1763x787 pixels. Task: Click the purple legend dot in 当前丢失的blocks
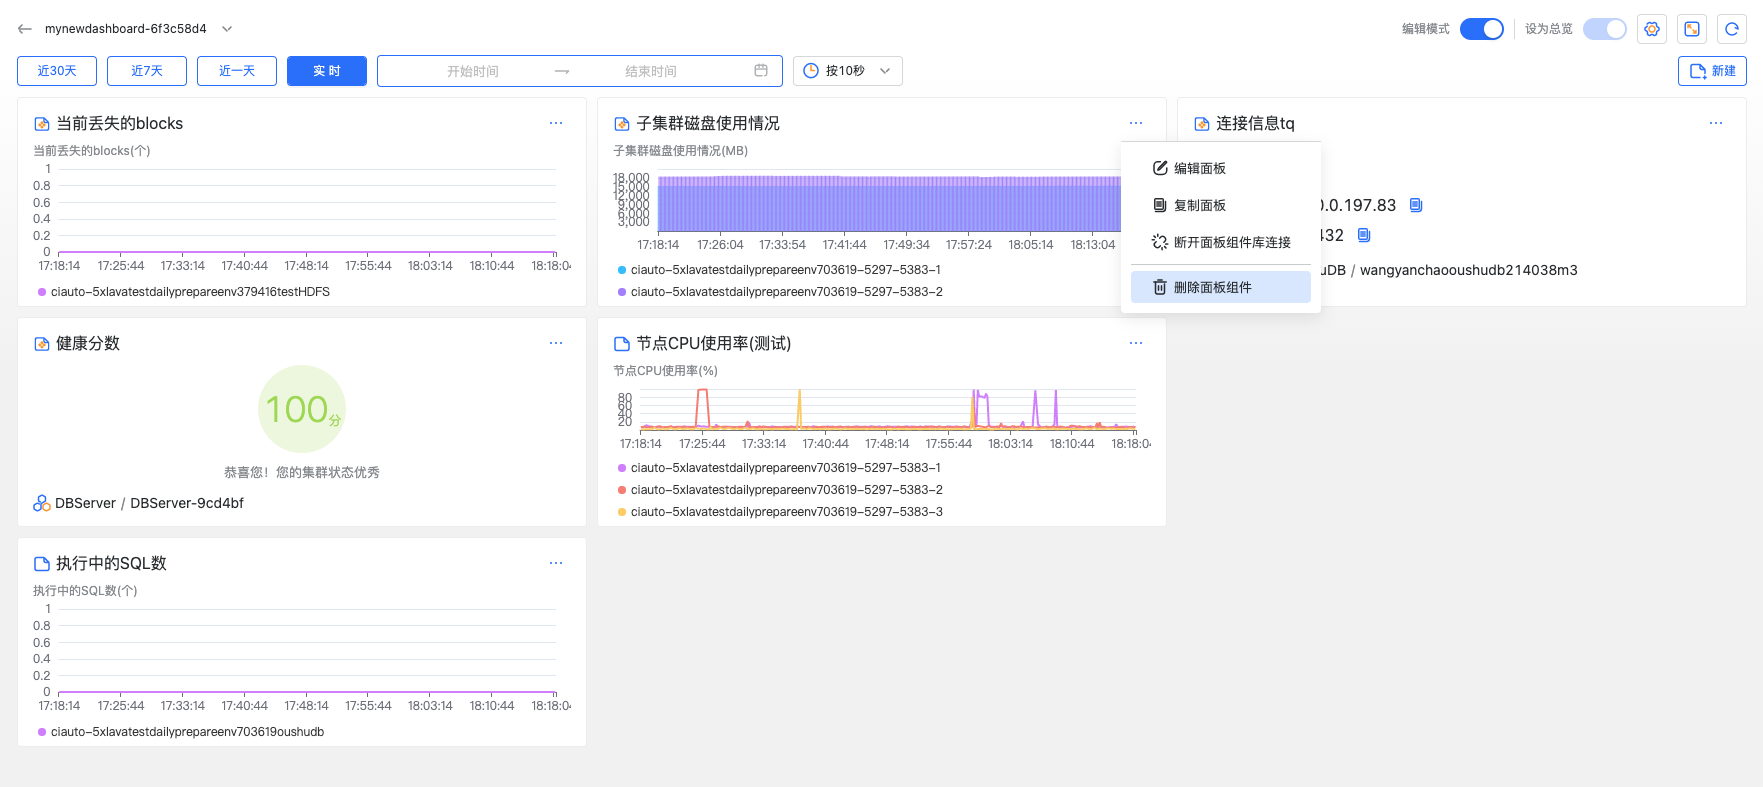[42, 292]
